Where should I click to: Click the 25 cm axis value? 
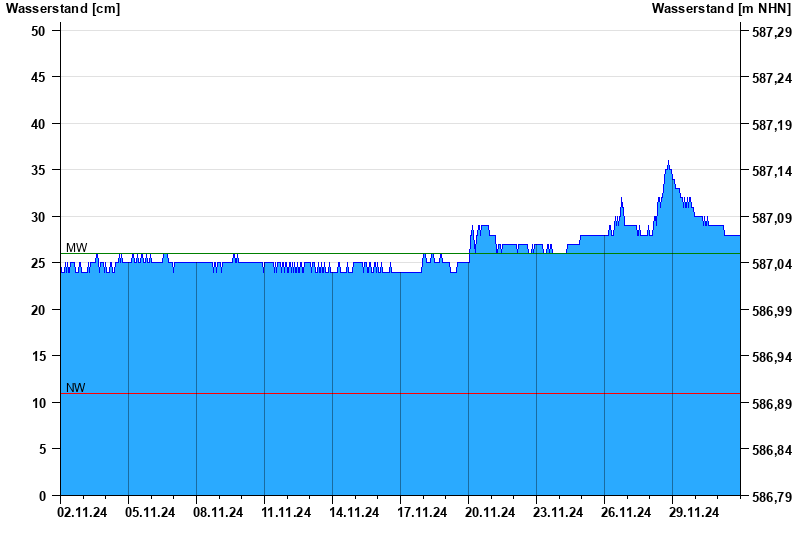(38, 263)
